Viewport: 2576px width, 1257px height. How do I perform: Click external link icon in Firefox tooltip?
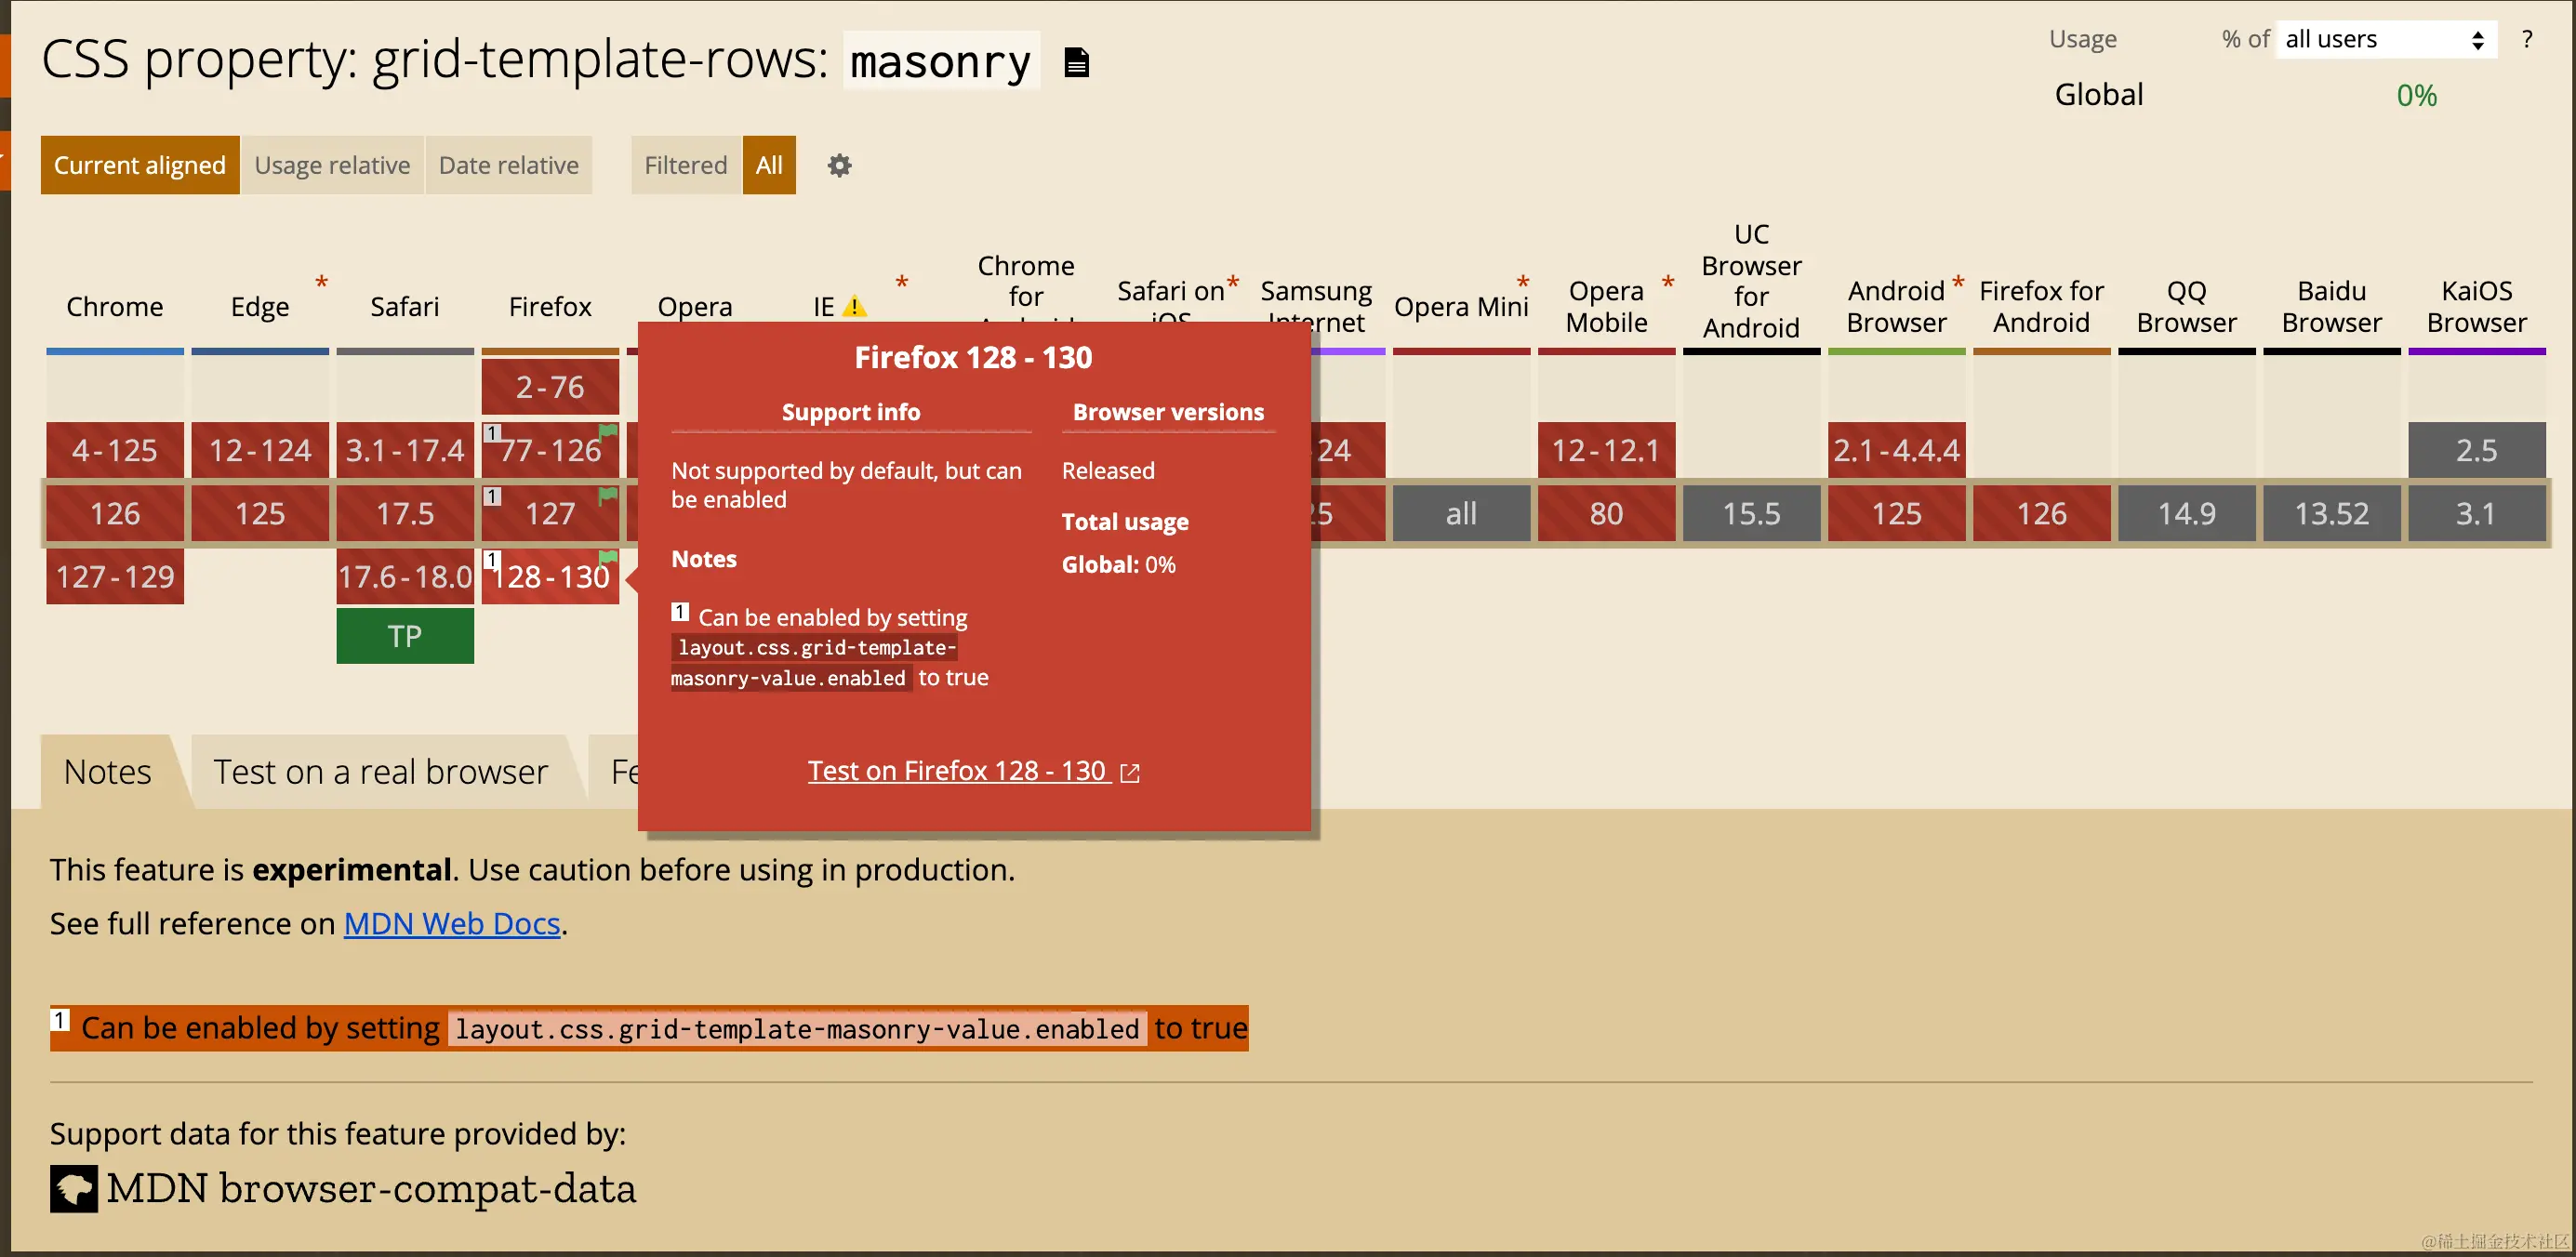click(x=1130, y=772)
